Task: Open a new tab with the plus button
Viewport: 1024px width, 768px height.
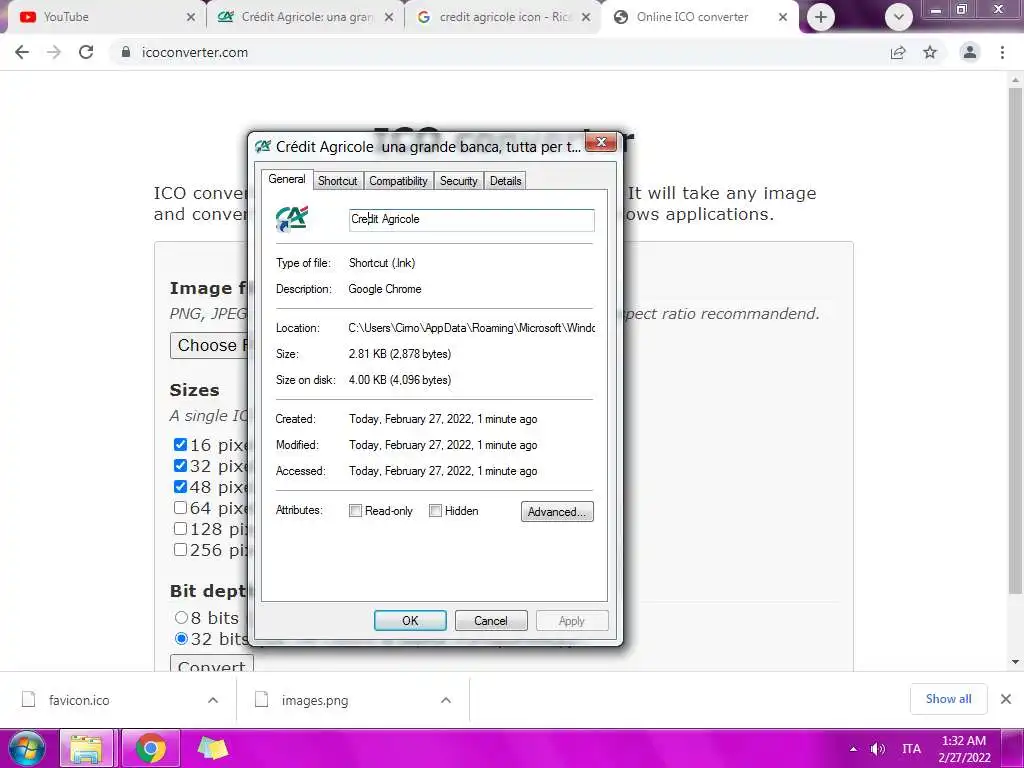Action: point(821,17)
